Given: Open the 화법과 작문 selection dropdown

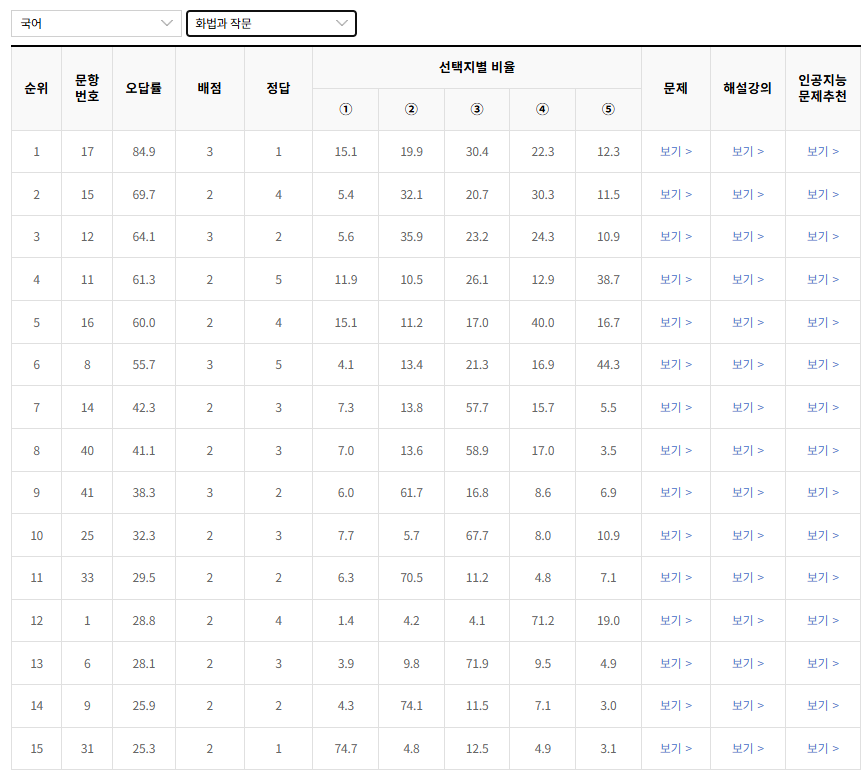Looking at the screenshot, I should pos(269,22).
